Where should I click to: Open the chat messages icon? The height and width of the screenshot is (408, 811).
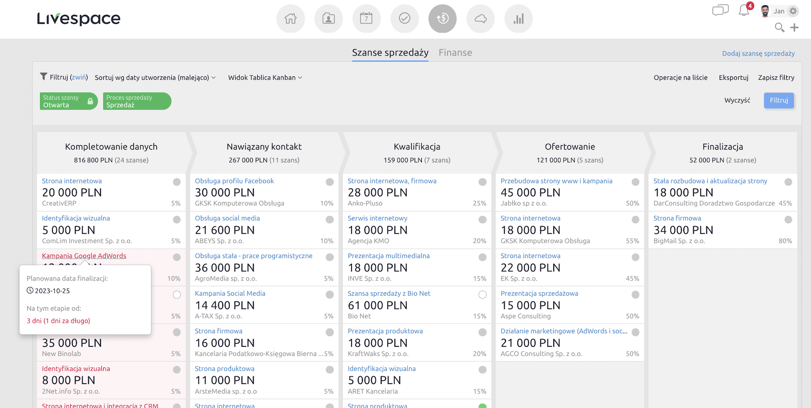pos(720,10)
